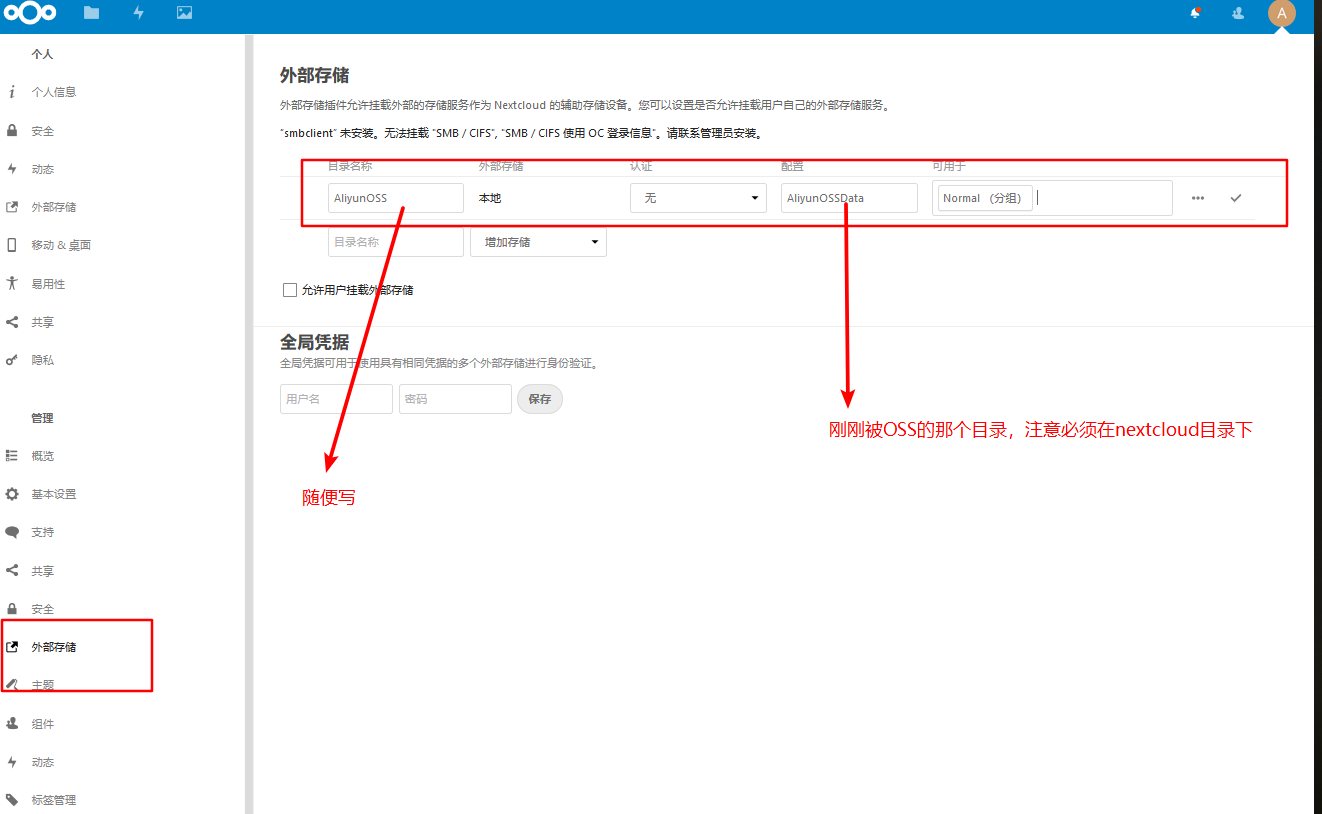Click the Nextcloud logo in header
Viewport: 1322px width, 814px height.
point(30,13)
